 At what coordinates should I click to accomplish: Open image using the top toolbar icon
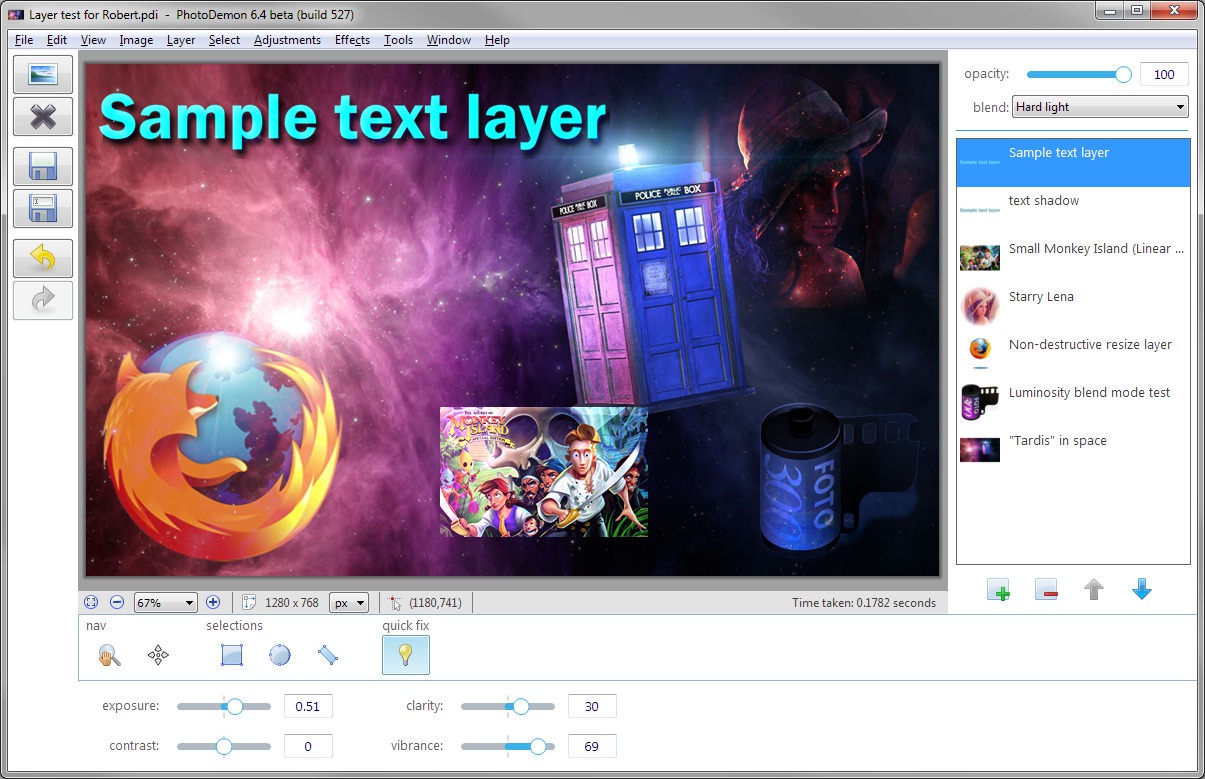point(43,74)
